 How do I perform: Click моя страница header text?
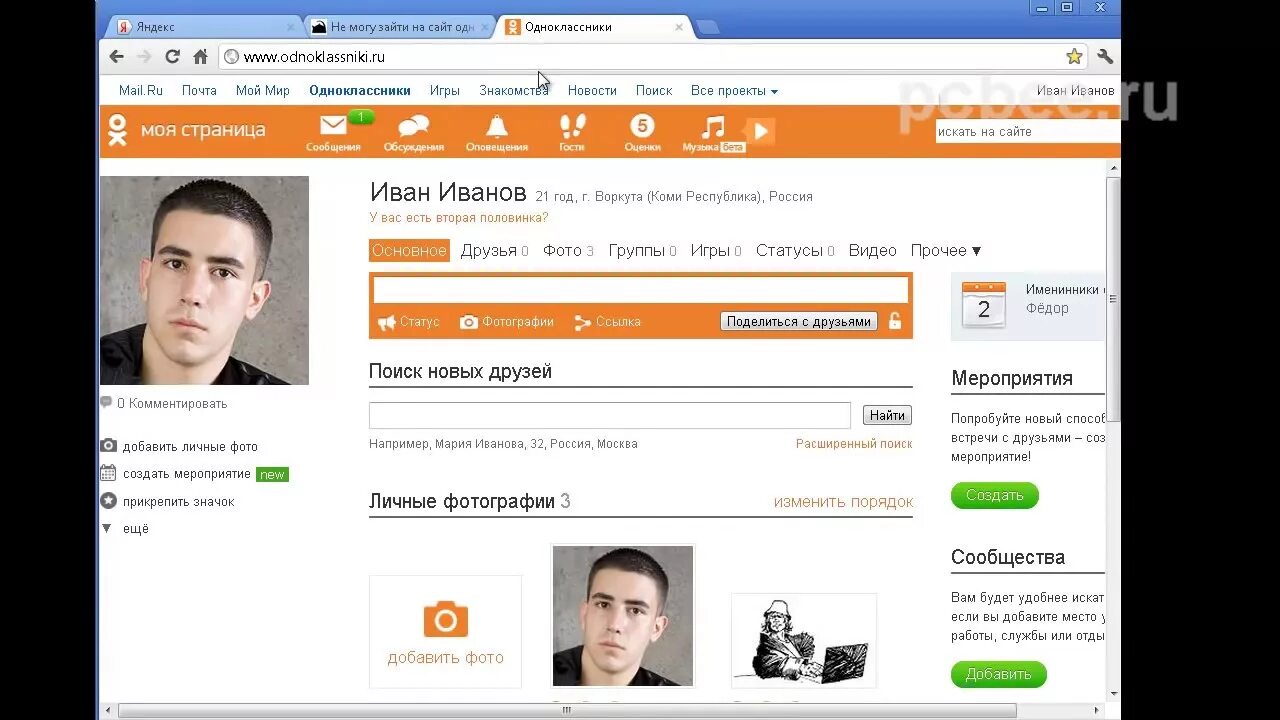(203, 130)
